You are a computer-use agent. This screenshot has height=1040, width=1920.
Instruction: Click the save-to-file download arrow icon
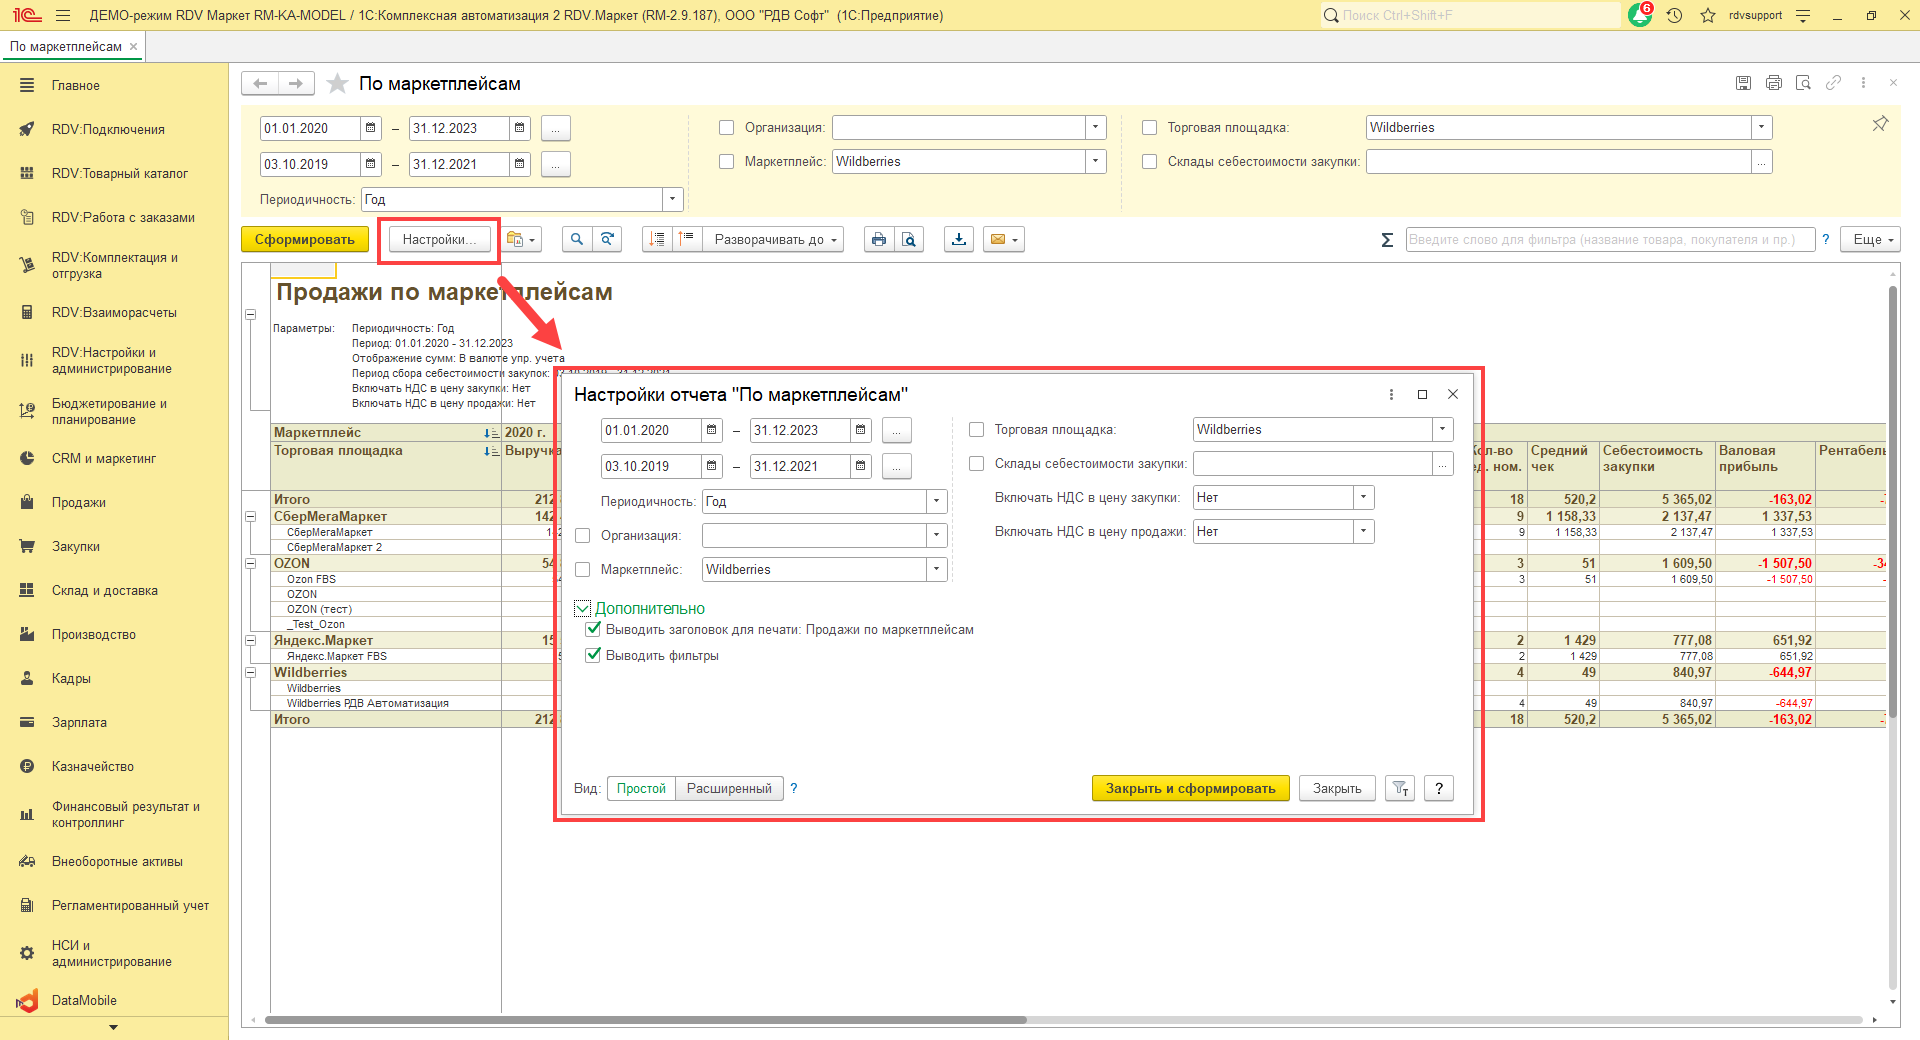click(x=959, y=239)
